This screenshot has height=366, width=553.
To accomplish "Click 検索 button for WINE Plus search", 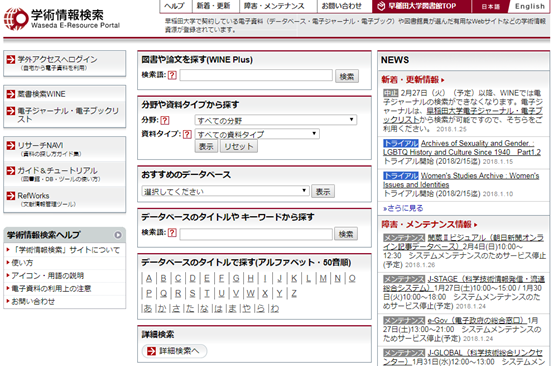I will 347,76.
